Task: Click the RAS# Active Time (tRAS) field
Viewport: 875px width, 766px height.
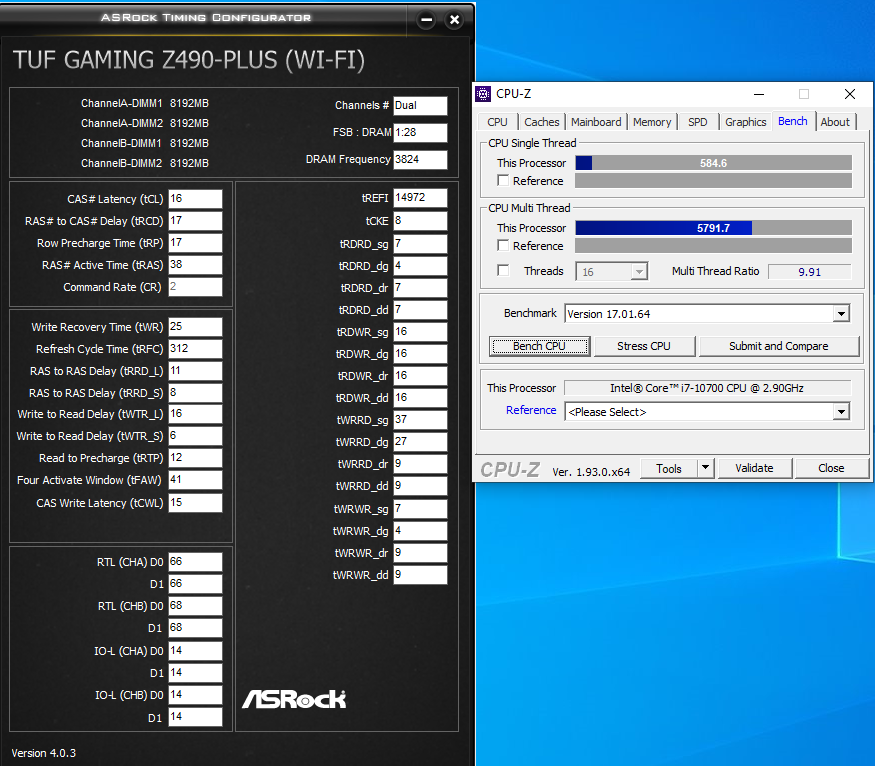Action: pos(195,264)
